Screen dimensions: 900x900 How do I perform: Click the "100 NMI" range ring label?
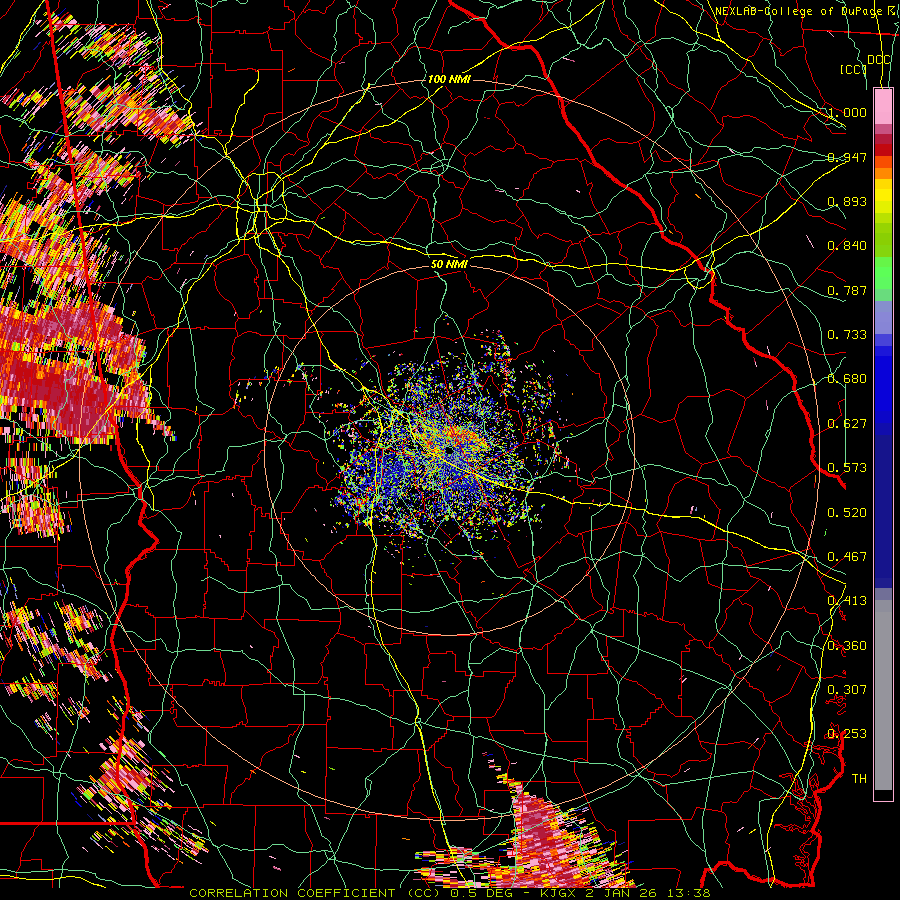(449, 79)
